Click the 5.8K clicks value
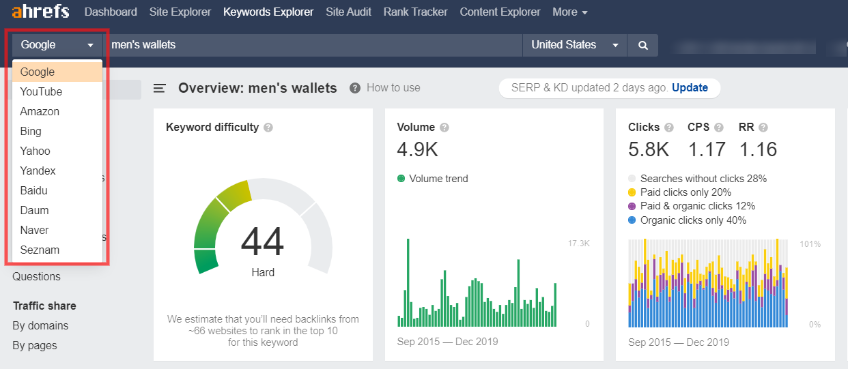 click(649, 150)
